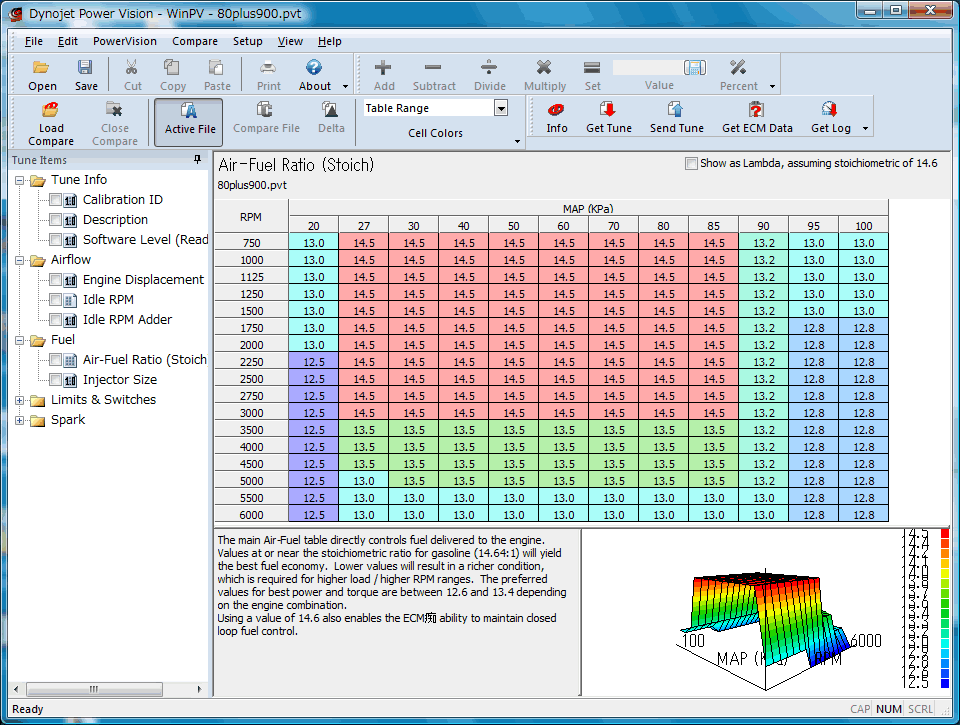This screenshot has width=960, height=725.
Task: Enable Show as Lambda checkbox
Action: pos(691,163)
